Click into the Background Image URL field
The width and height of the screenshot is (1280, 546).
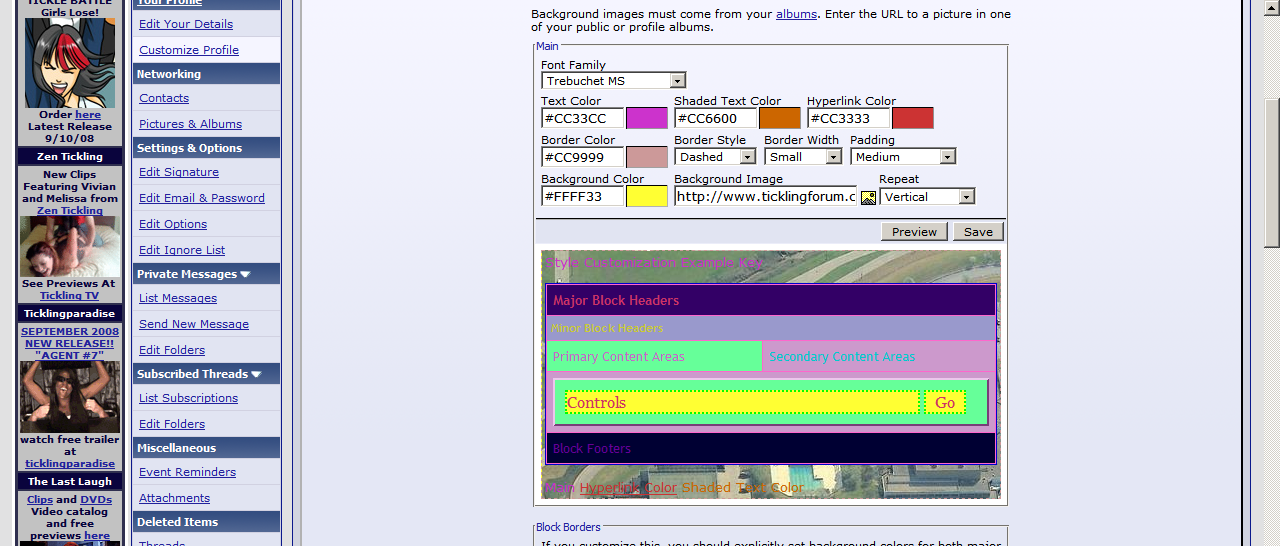click(x=764, y=197)
